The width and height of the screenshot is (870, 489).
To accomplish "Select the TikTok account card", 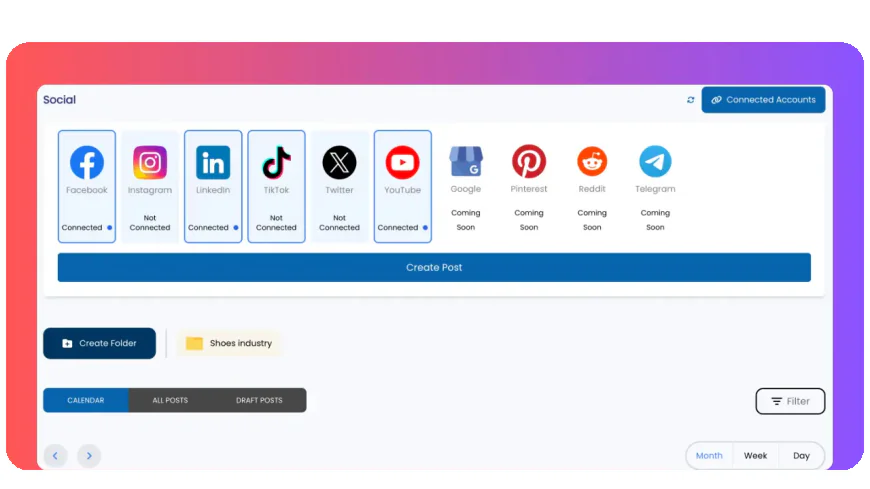I will [x=276, y=186].
